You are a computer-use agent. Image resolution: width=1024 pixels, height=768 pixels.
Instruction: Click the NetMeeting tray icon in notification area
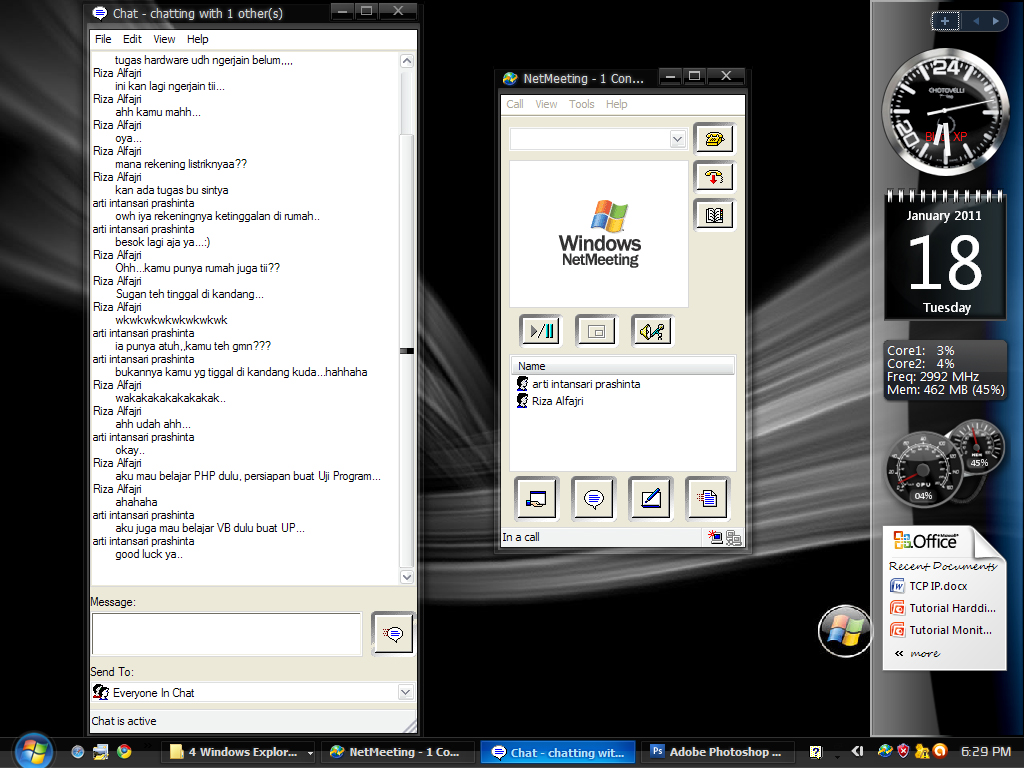coord(885,752)
